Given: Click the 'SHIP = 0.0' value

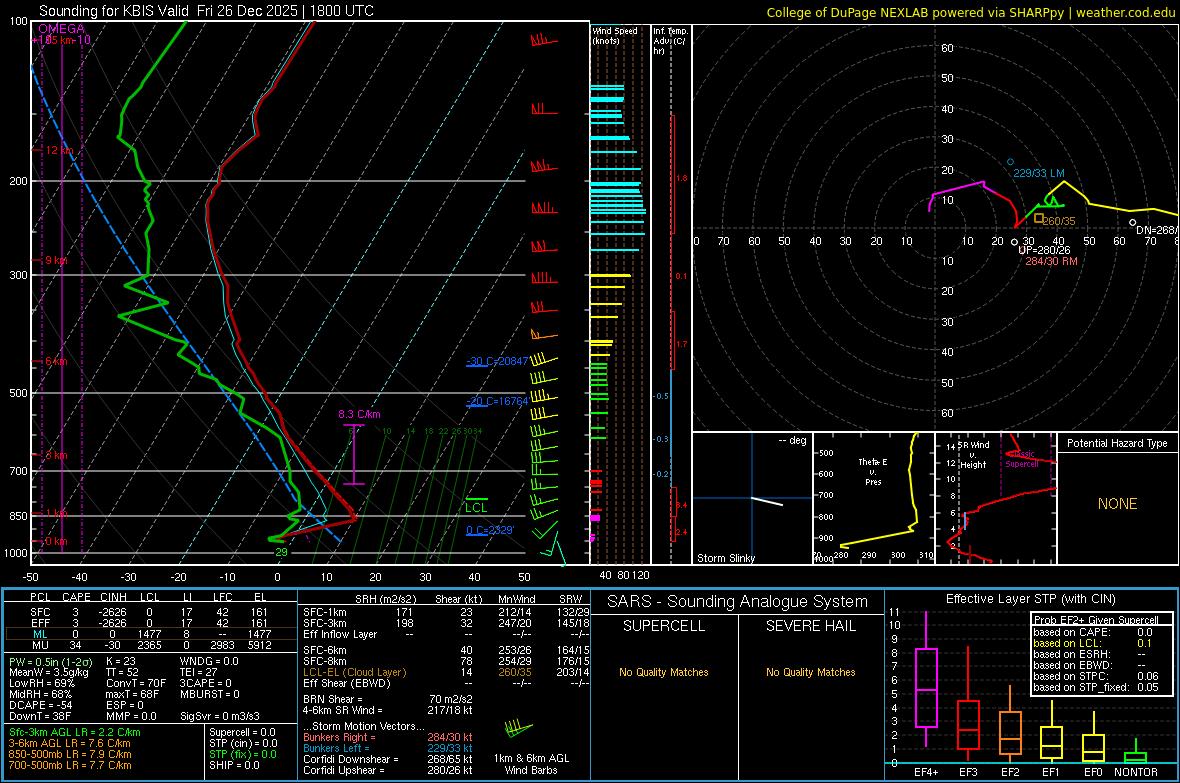Looking at the screenshot, I should pos(234,765).
